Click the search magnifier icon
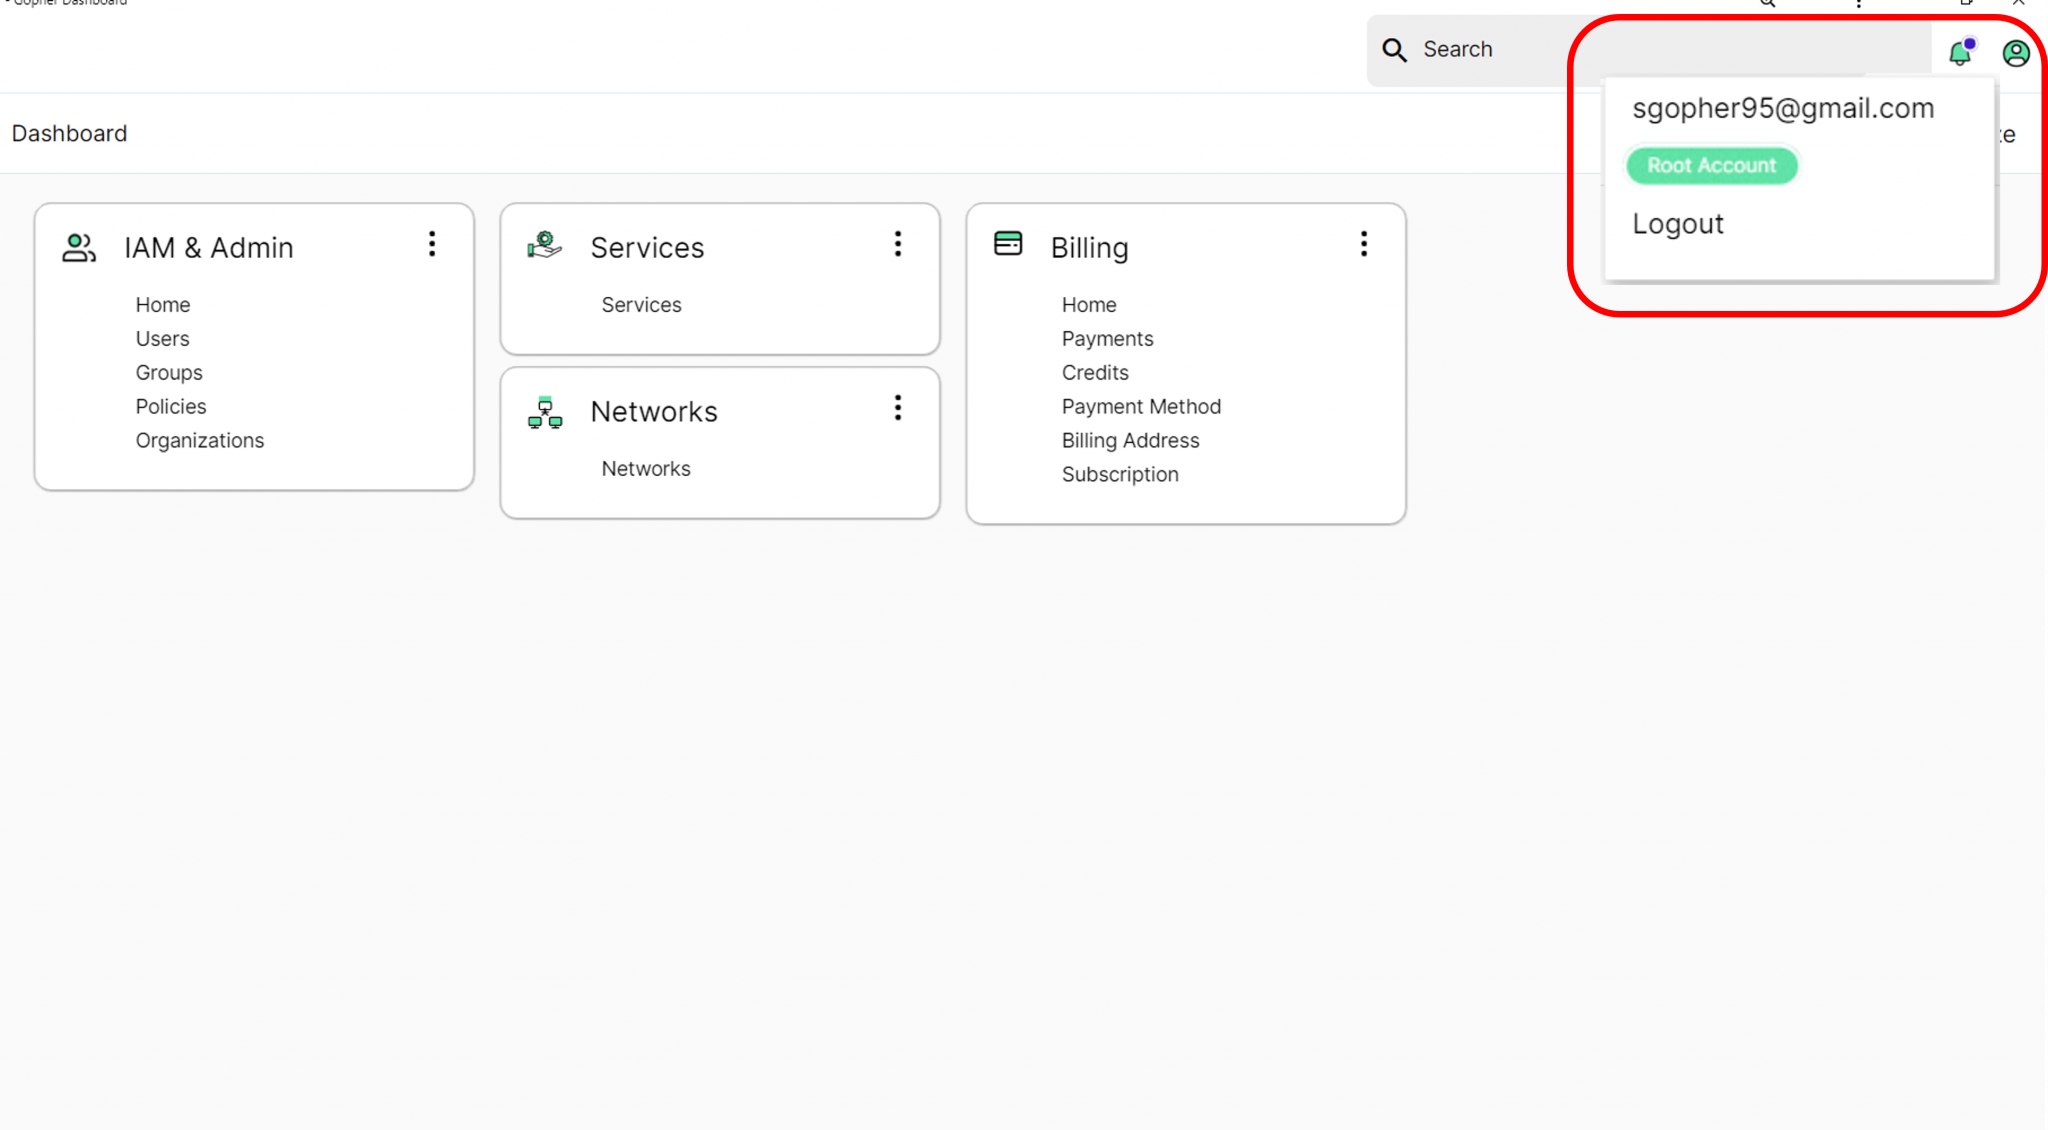This screenshot has width=2048, height=1130. 1394,50
